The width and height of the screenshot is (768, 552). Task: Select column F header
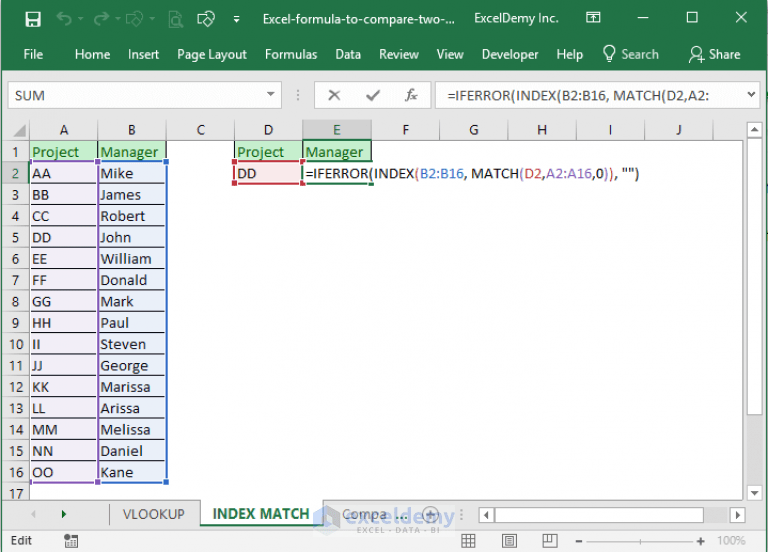coord(406,130)
